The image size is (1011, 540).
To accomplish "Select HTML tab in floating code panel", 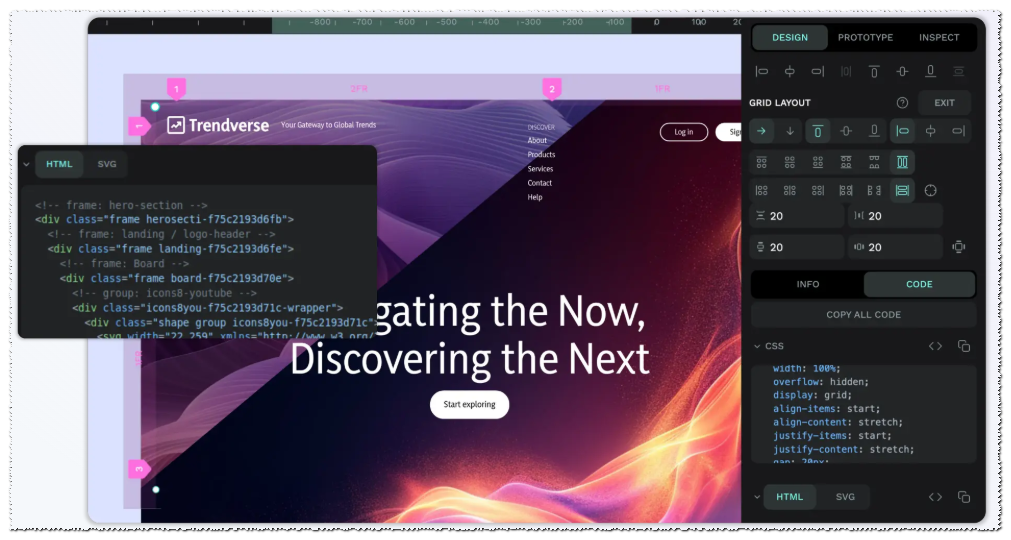I will 59,164.
